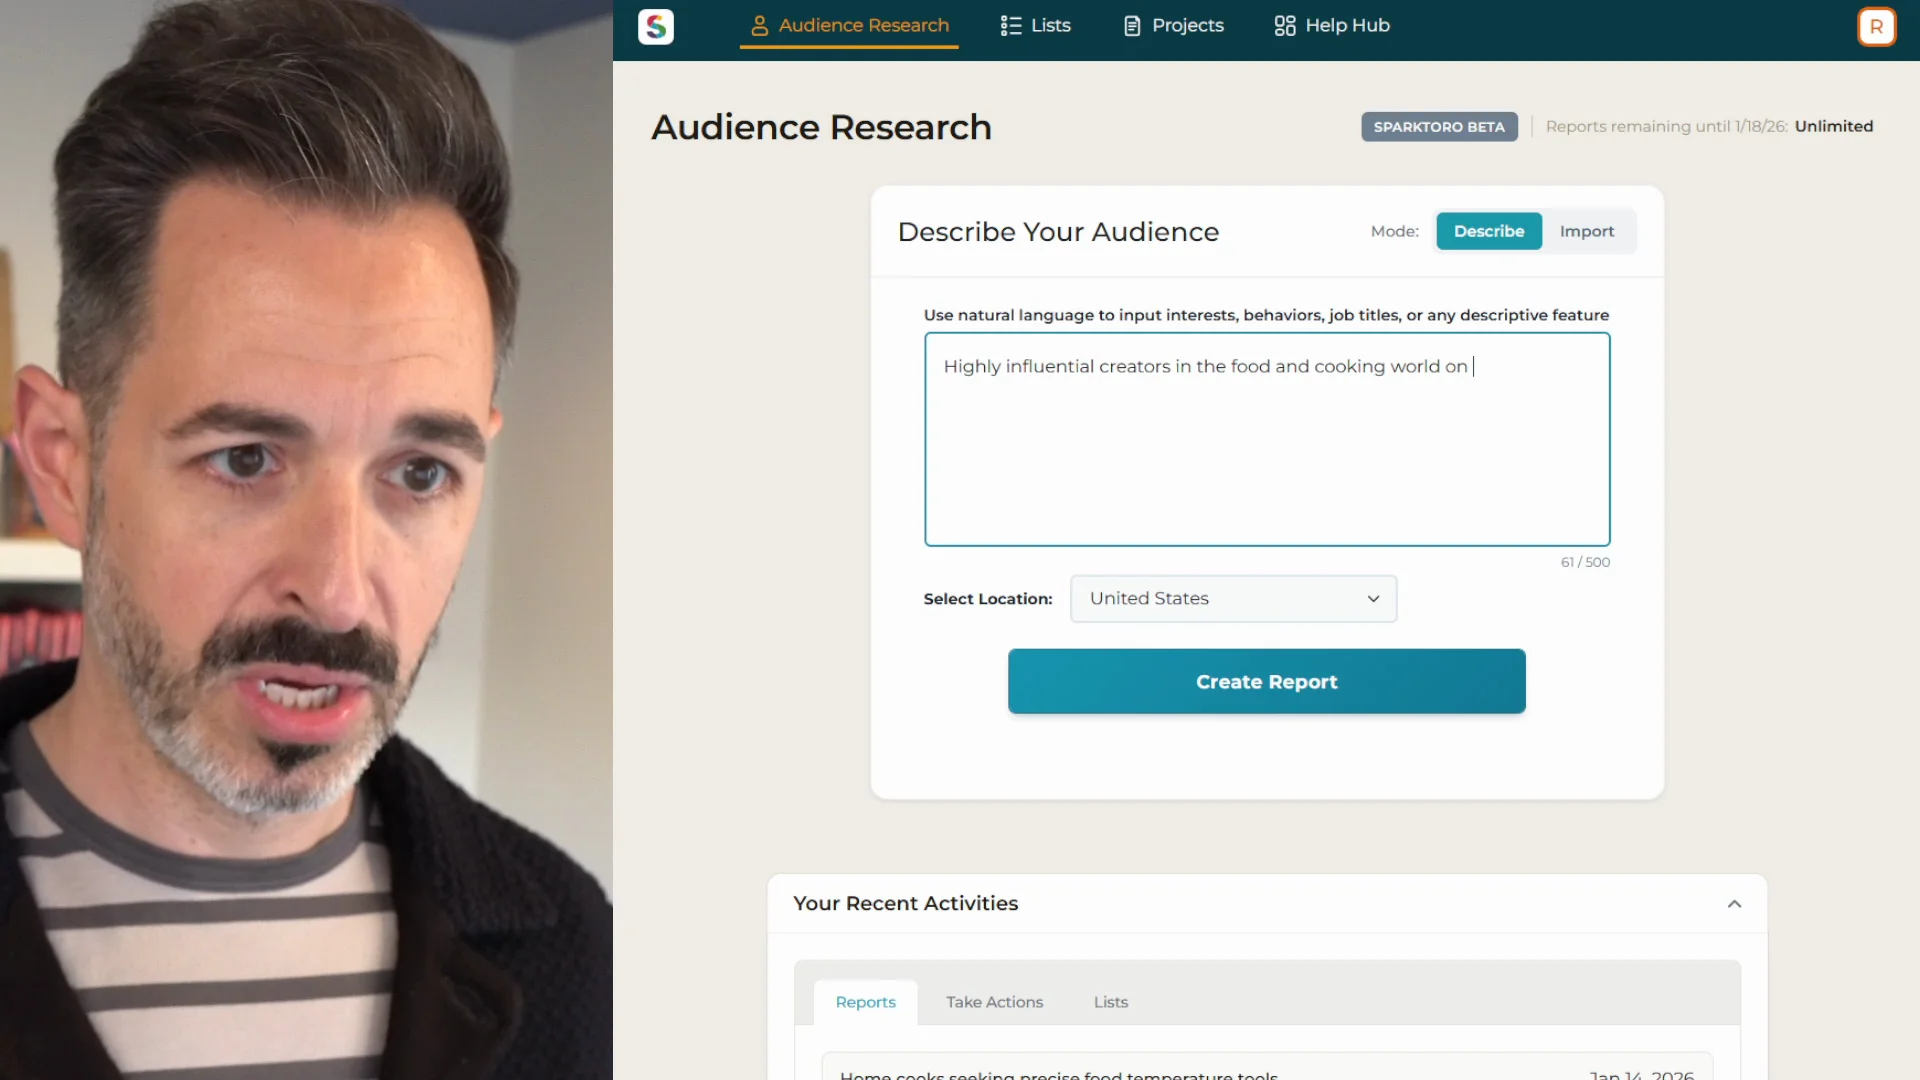The height and width of the screenshot is (1080, 1920).
Task: Click the Projects document icon
Action: pyautogui.click(x=1131, y=25)
